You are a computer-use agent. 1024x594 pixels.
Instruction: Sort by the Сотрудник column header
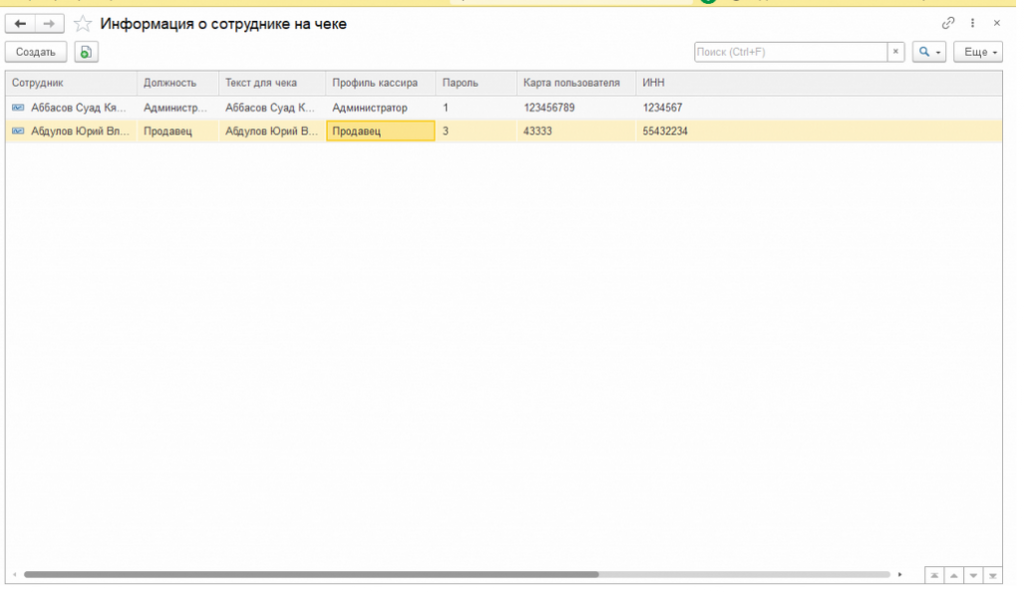tap(72, 83)
